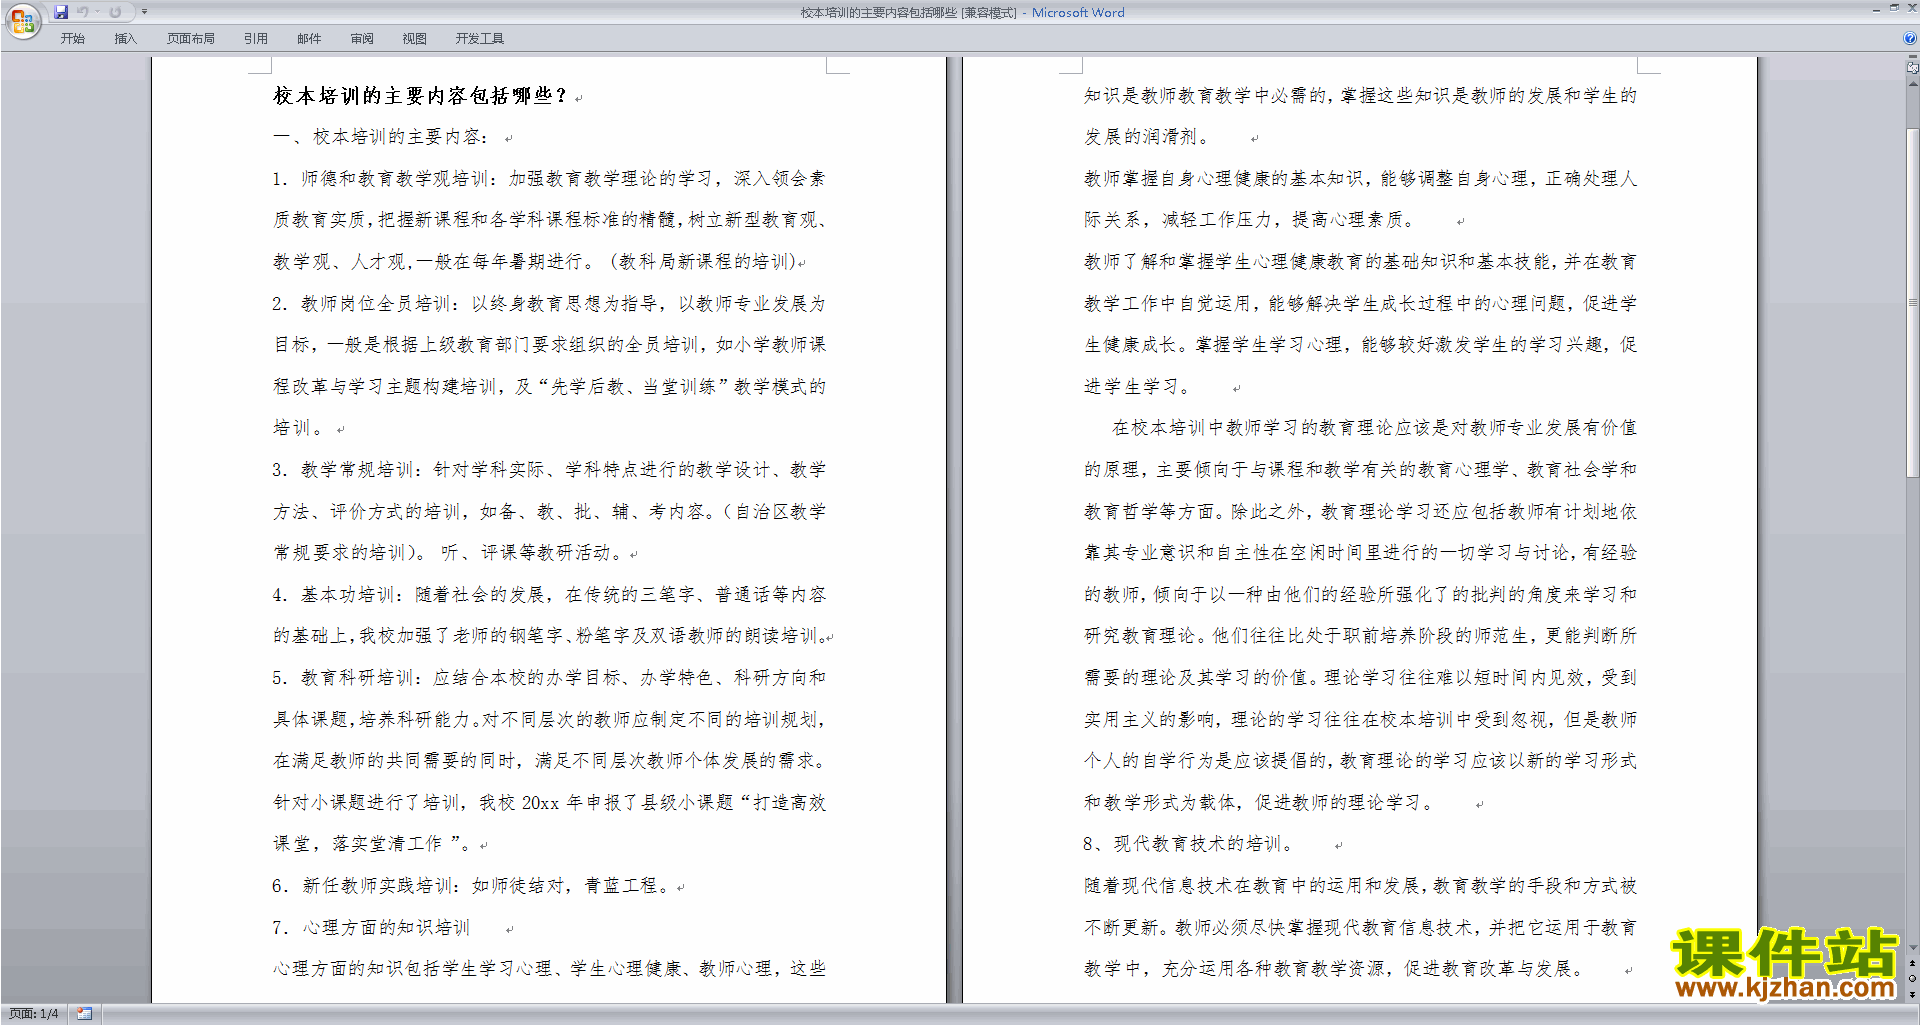
Task: Open the 审阅 ribbon tab
Action: click(x=362, y=39)
